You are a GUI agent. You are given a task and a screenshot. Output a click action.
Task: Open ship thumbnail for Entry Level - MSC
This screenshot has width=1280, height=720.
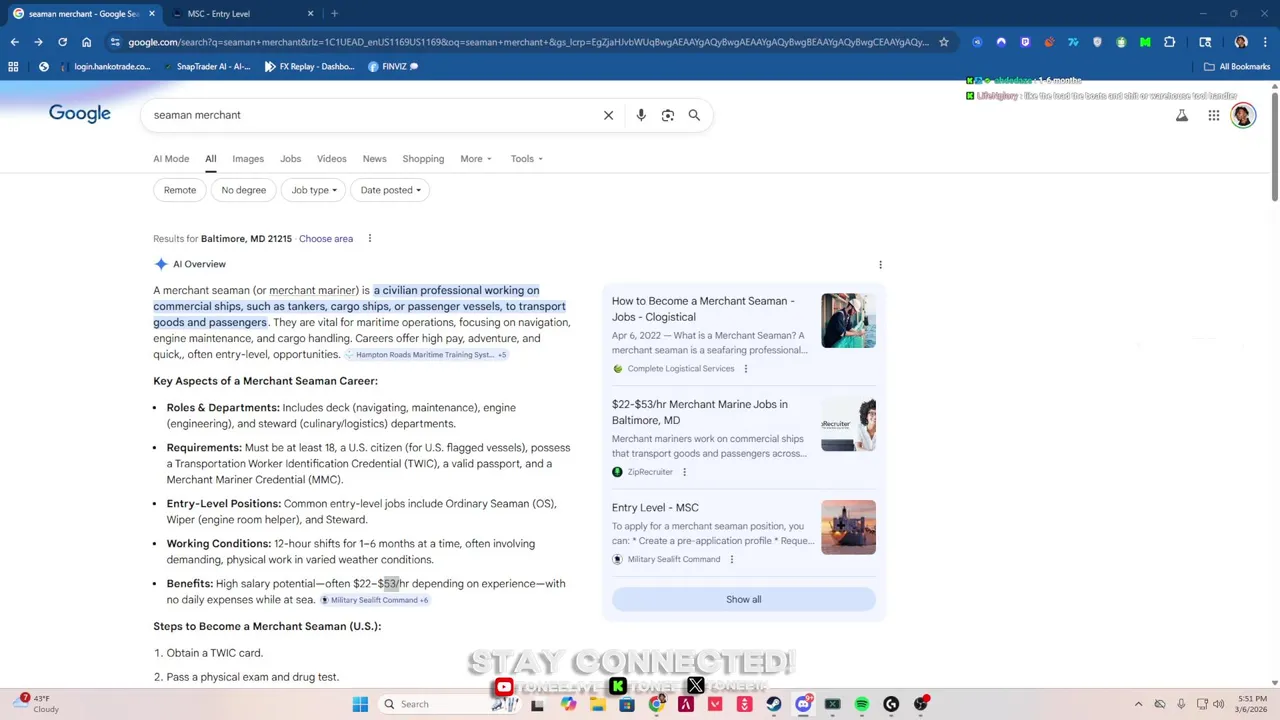[x=848, y=527]
